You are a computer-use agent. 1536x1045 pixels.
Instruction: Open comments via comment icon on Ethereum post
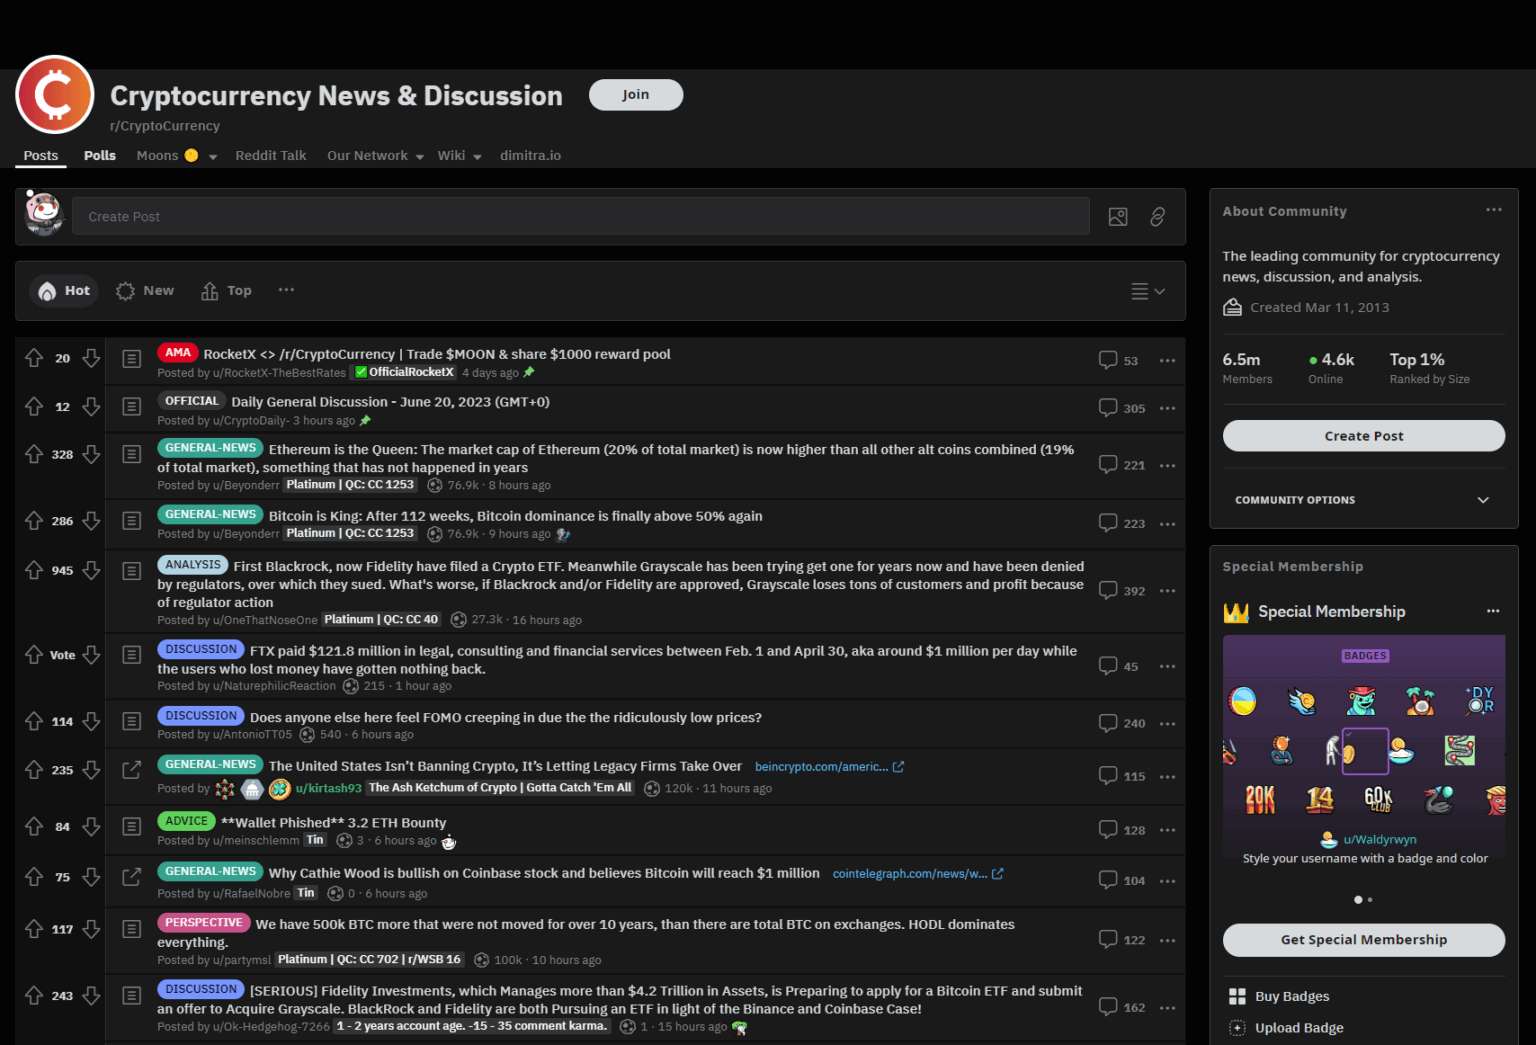point(1107,464)
